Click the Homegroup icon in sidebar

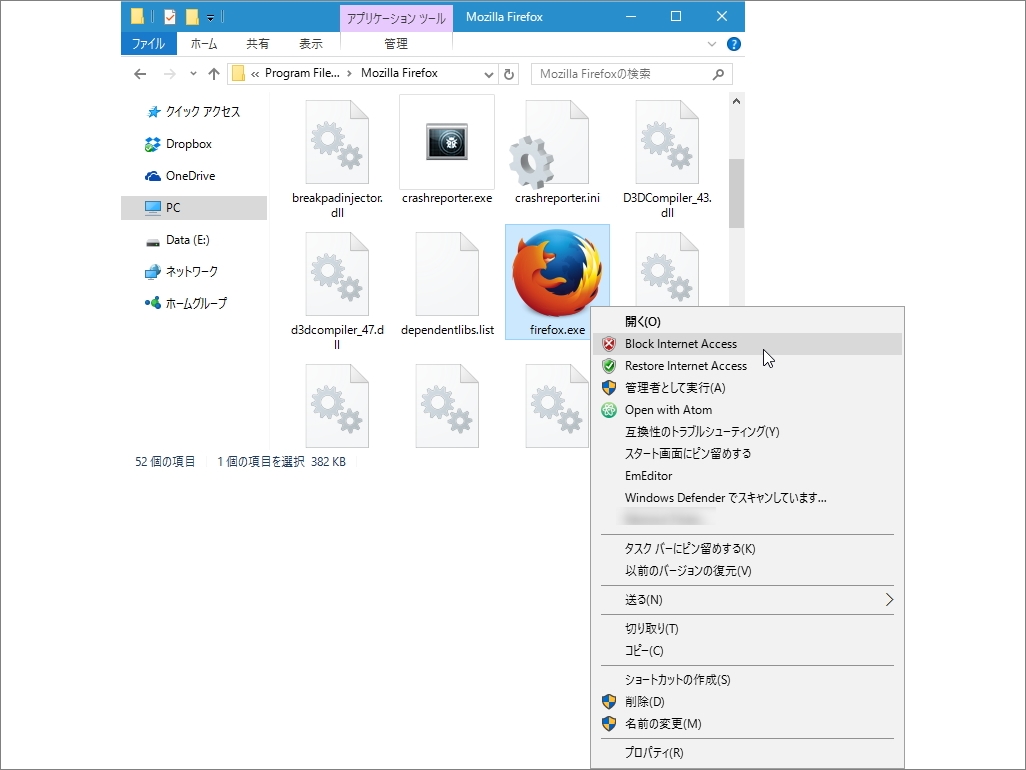point(152,303)
